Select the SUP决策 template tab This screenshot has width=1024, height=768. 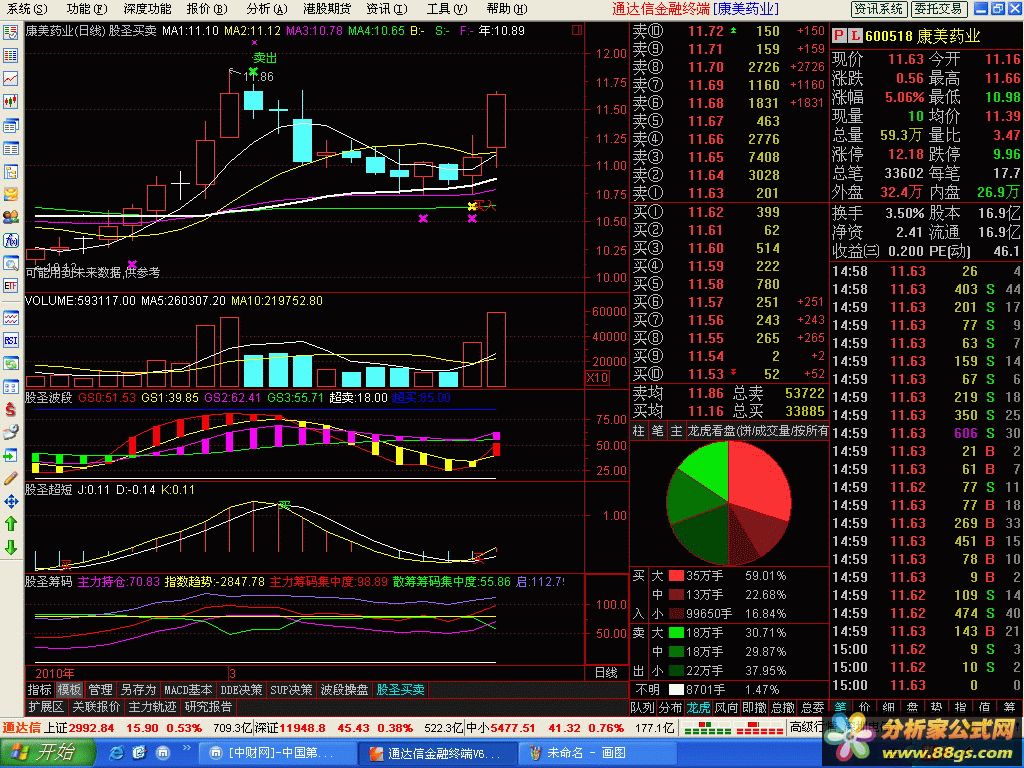point(291,690)
